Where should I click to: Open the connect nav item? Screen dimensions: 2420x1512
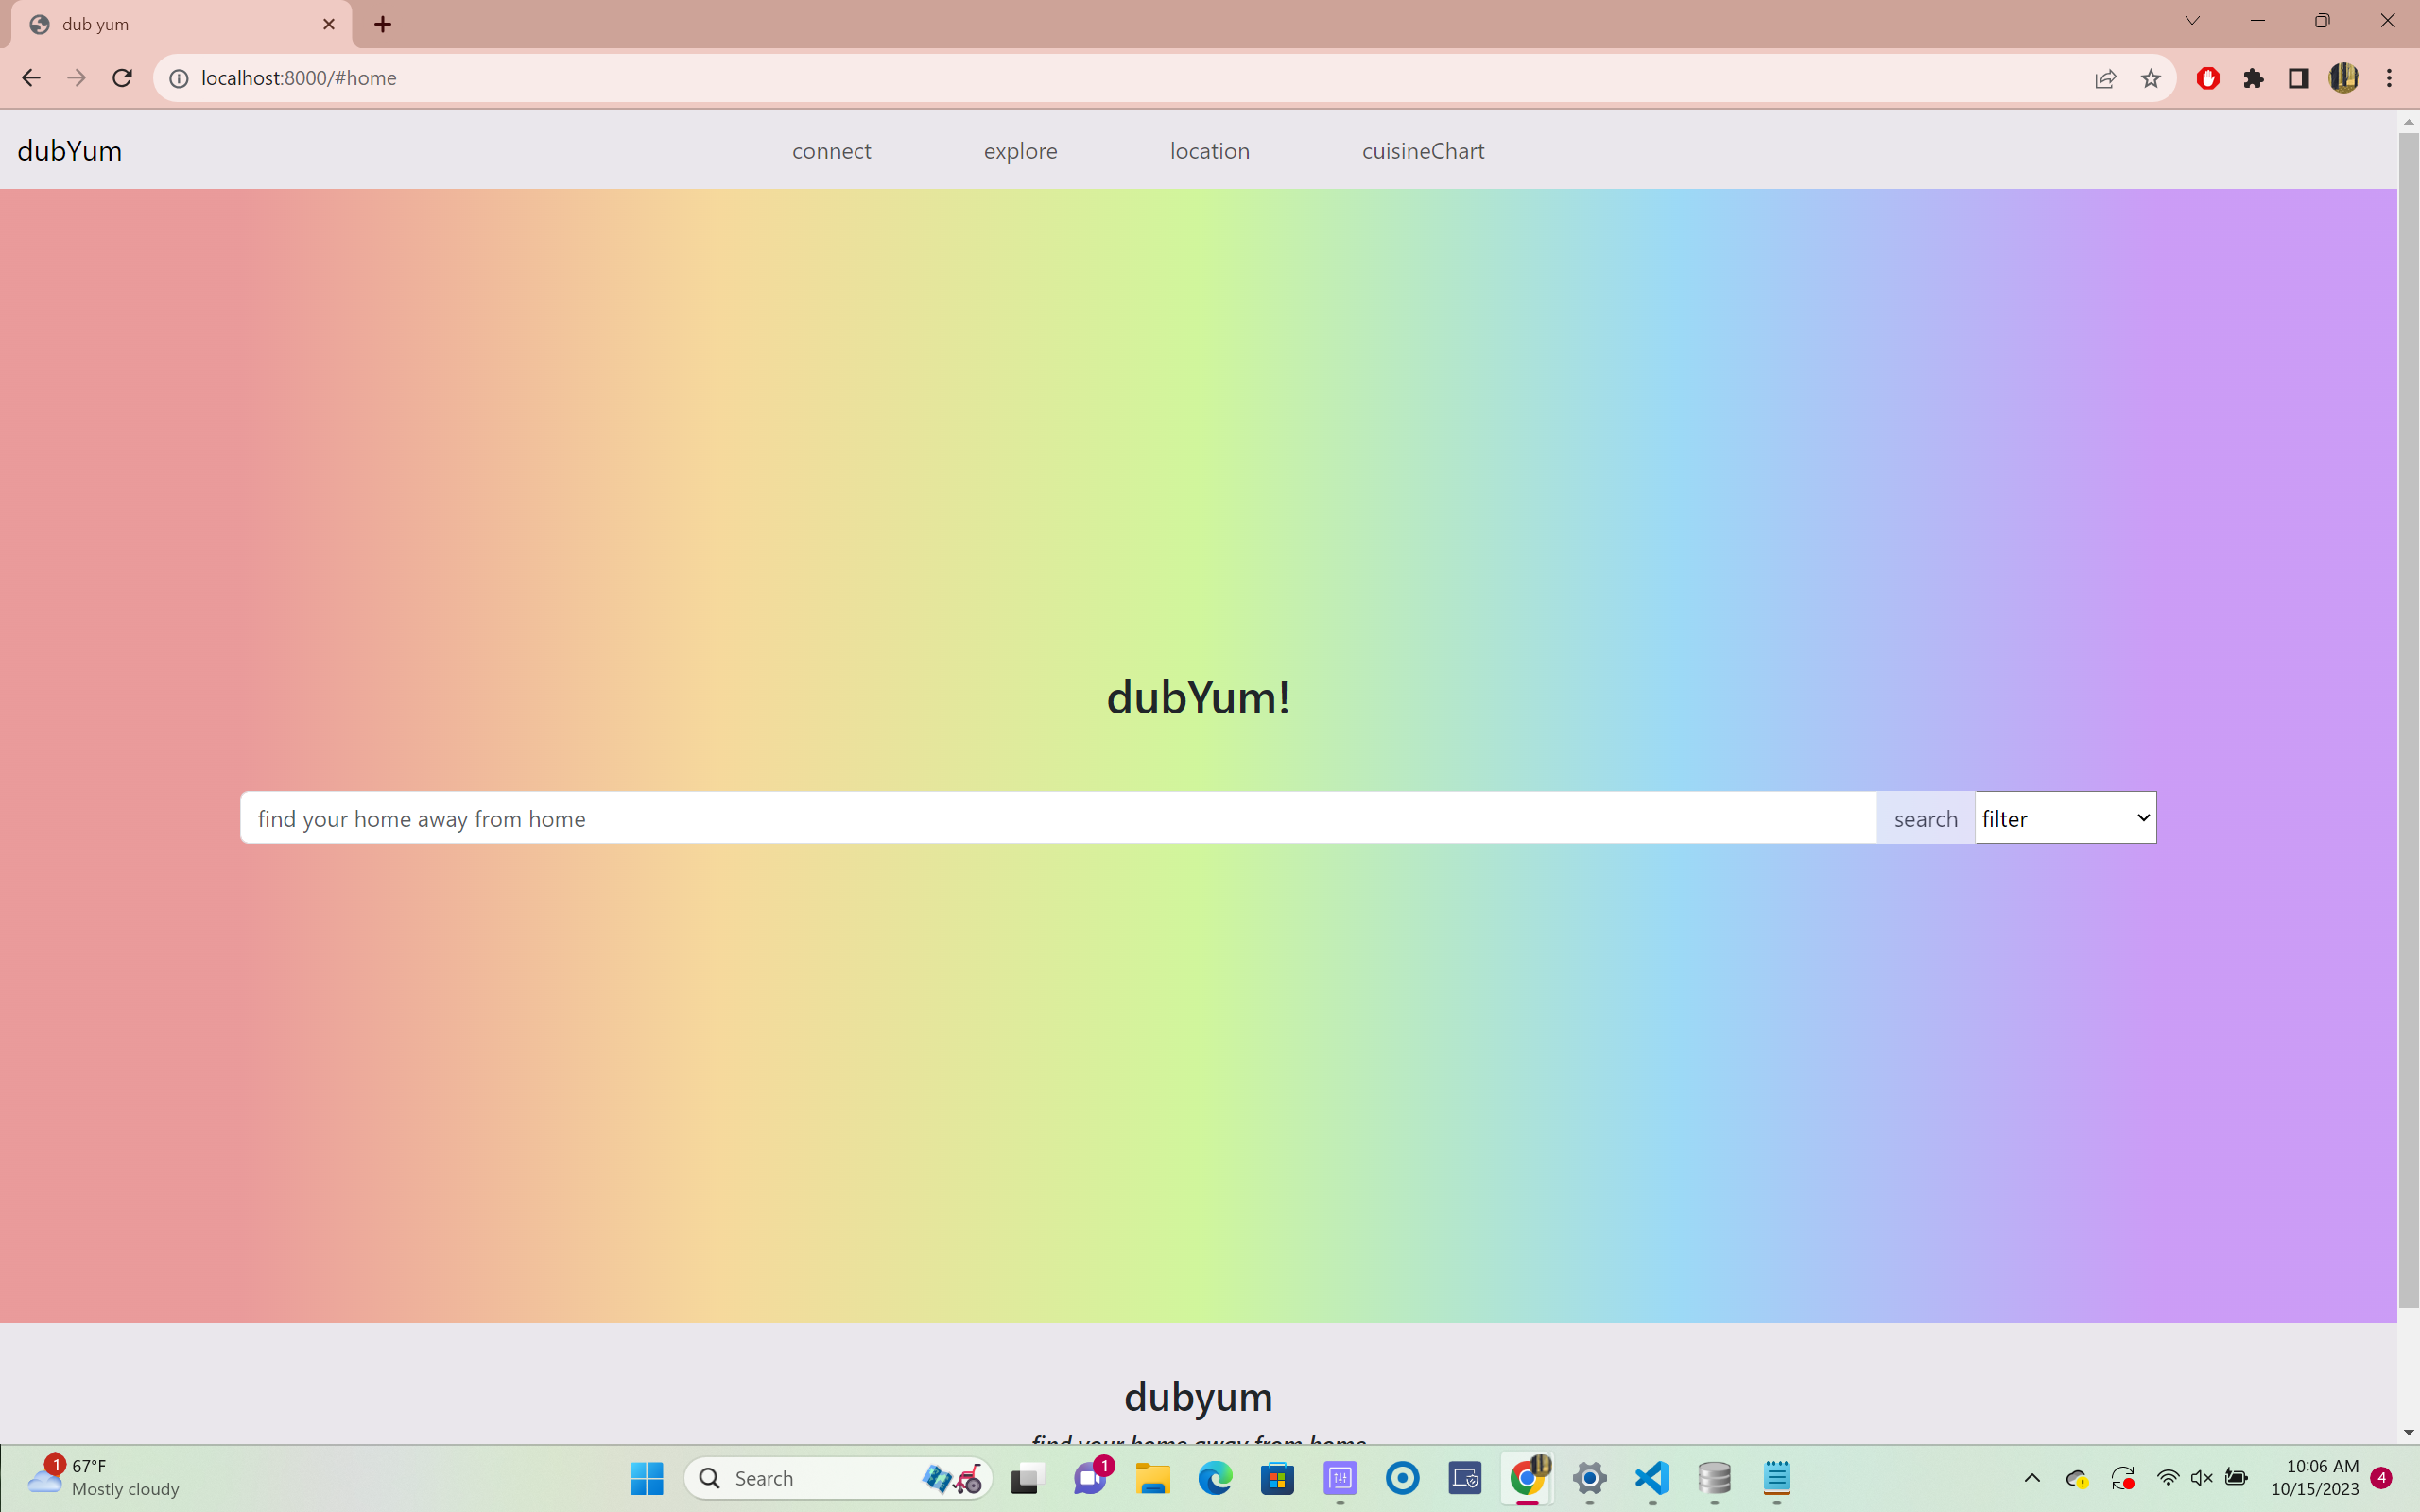(831, 151)
